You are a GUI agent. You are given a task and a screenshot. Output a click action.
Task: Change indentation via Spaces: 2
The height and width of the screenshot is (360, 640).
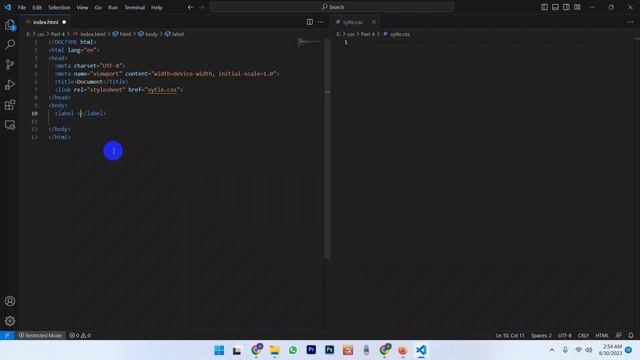pos(541,335)
